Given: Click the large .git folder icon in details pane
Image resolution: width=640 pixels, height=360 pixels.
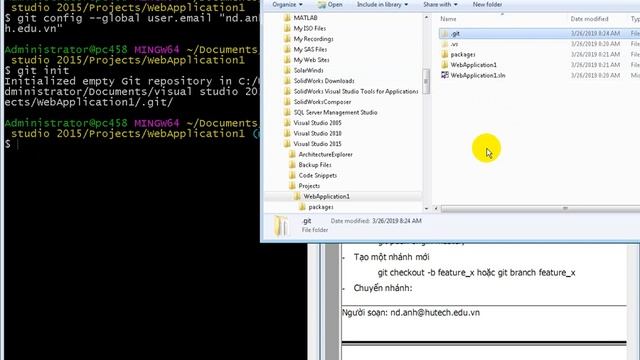Looking at the screenshot, I should tap(281, 226).
